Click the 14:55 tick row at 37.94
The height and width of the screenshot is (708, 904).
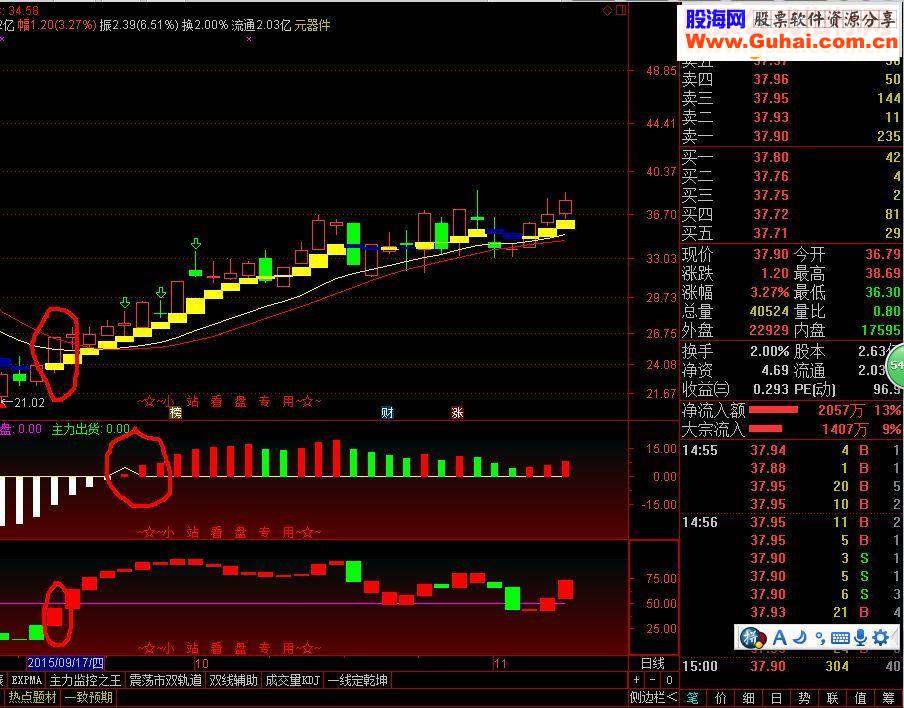[x=792, y=450]
